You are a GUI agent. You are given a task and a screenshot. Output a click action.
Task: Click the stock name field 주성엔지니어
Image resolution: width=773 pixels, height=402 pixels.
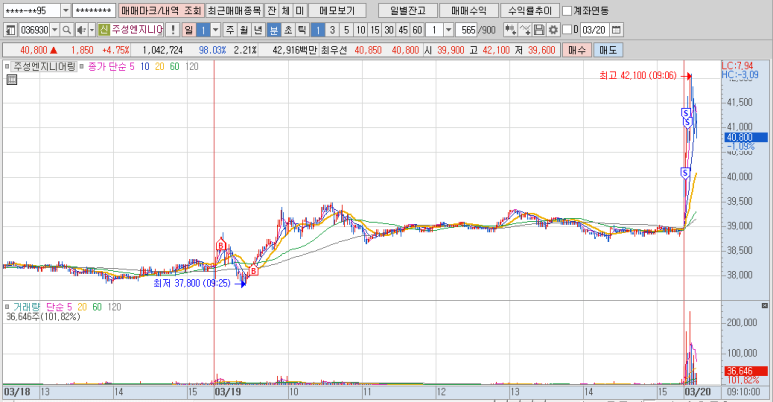[x=137, y=30]
